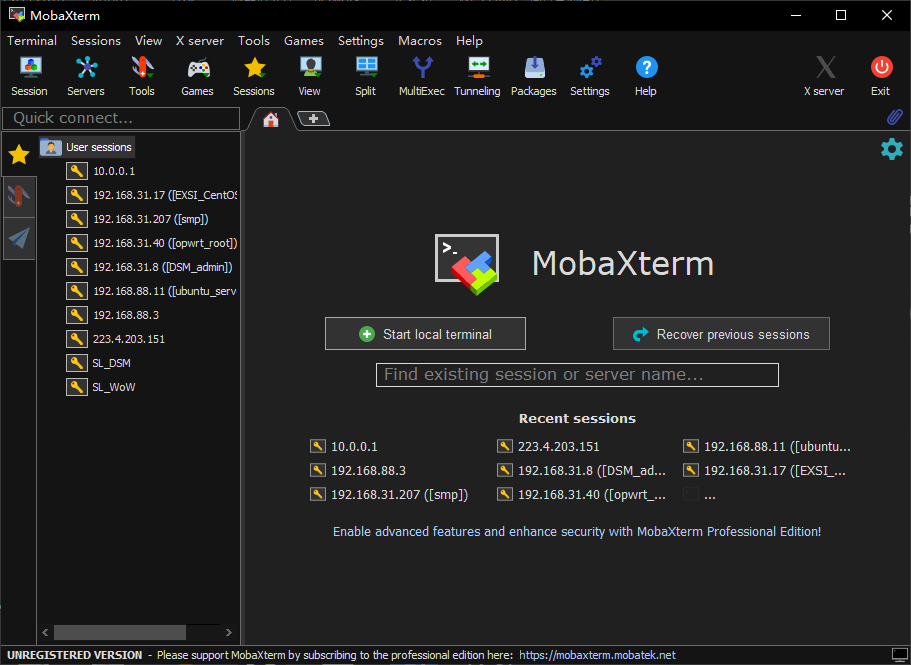Click the Tunneling toolbar icon
Screen dimensions: 911x665
[477, 76]
